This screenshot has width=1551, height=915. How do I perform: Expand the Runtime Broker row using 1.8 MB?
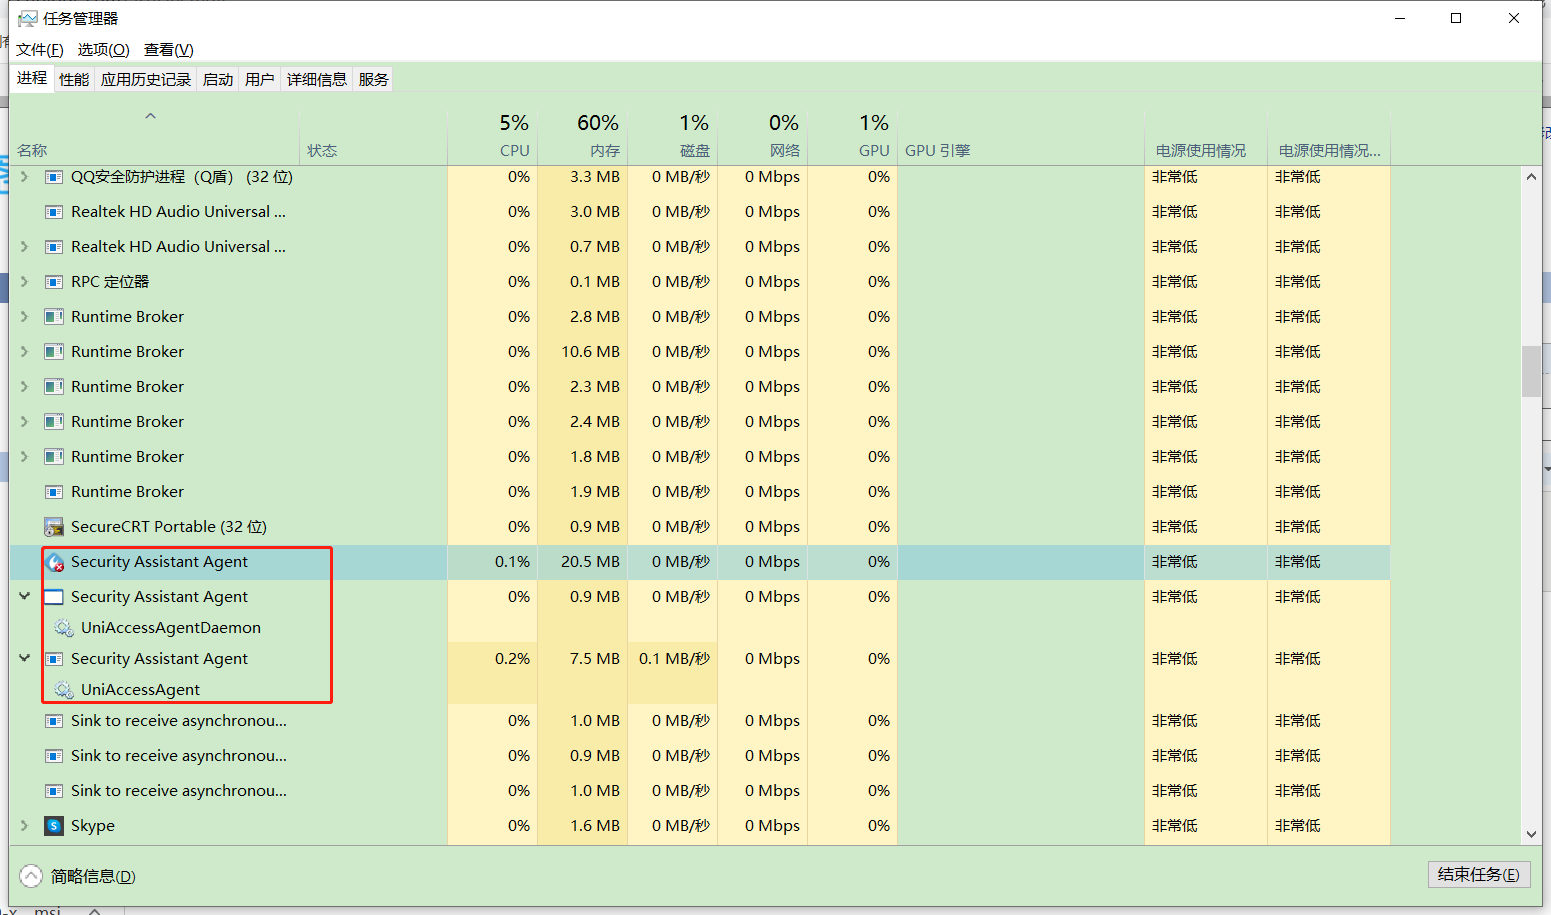tap(24, 457)
